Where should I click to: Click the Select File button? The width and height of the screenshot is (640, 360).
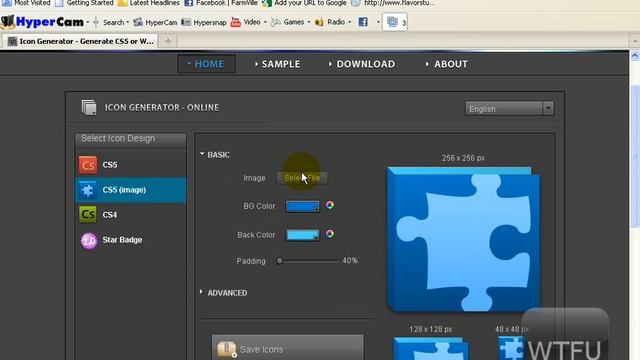point(302,178)
